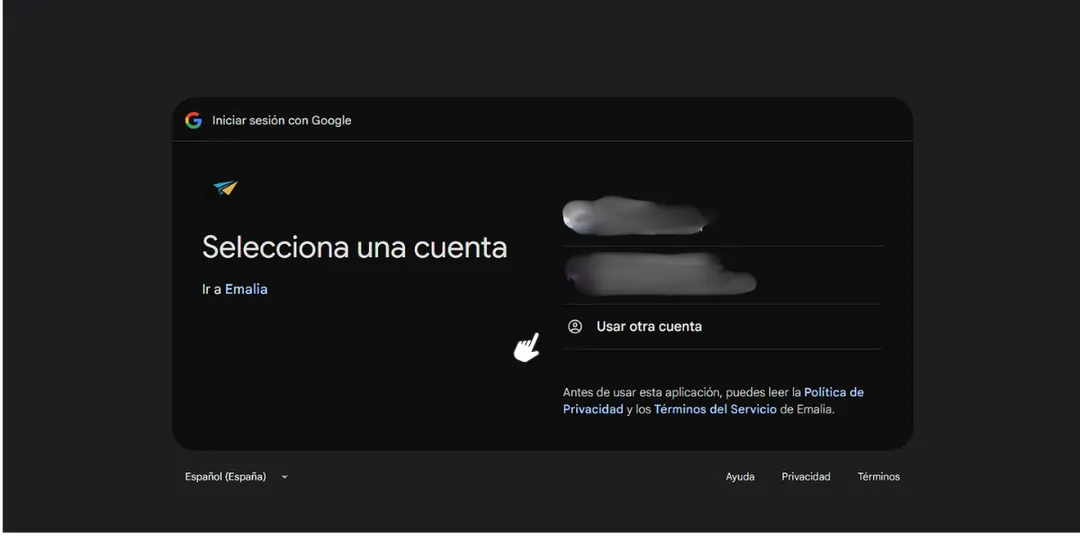Select the second blurred account entry
This screenshot has width=1080, height=540.
pos(723,275)
